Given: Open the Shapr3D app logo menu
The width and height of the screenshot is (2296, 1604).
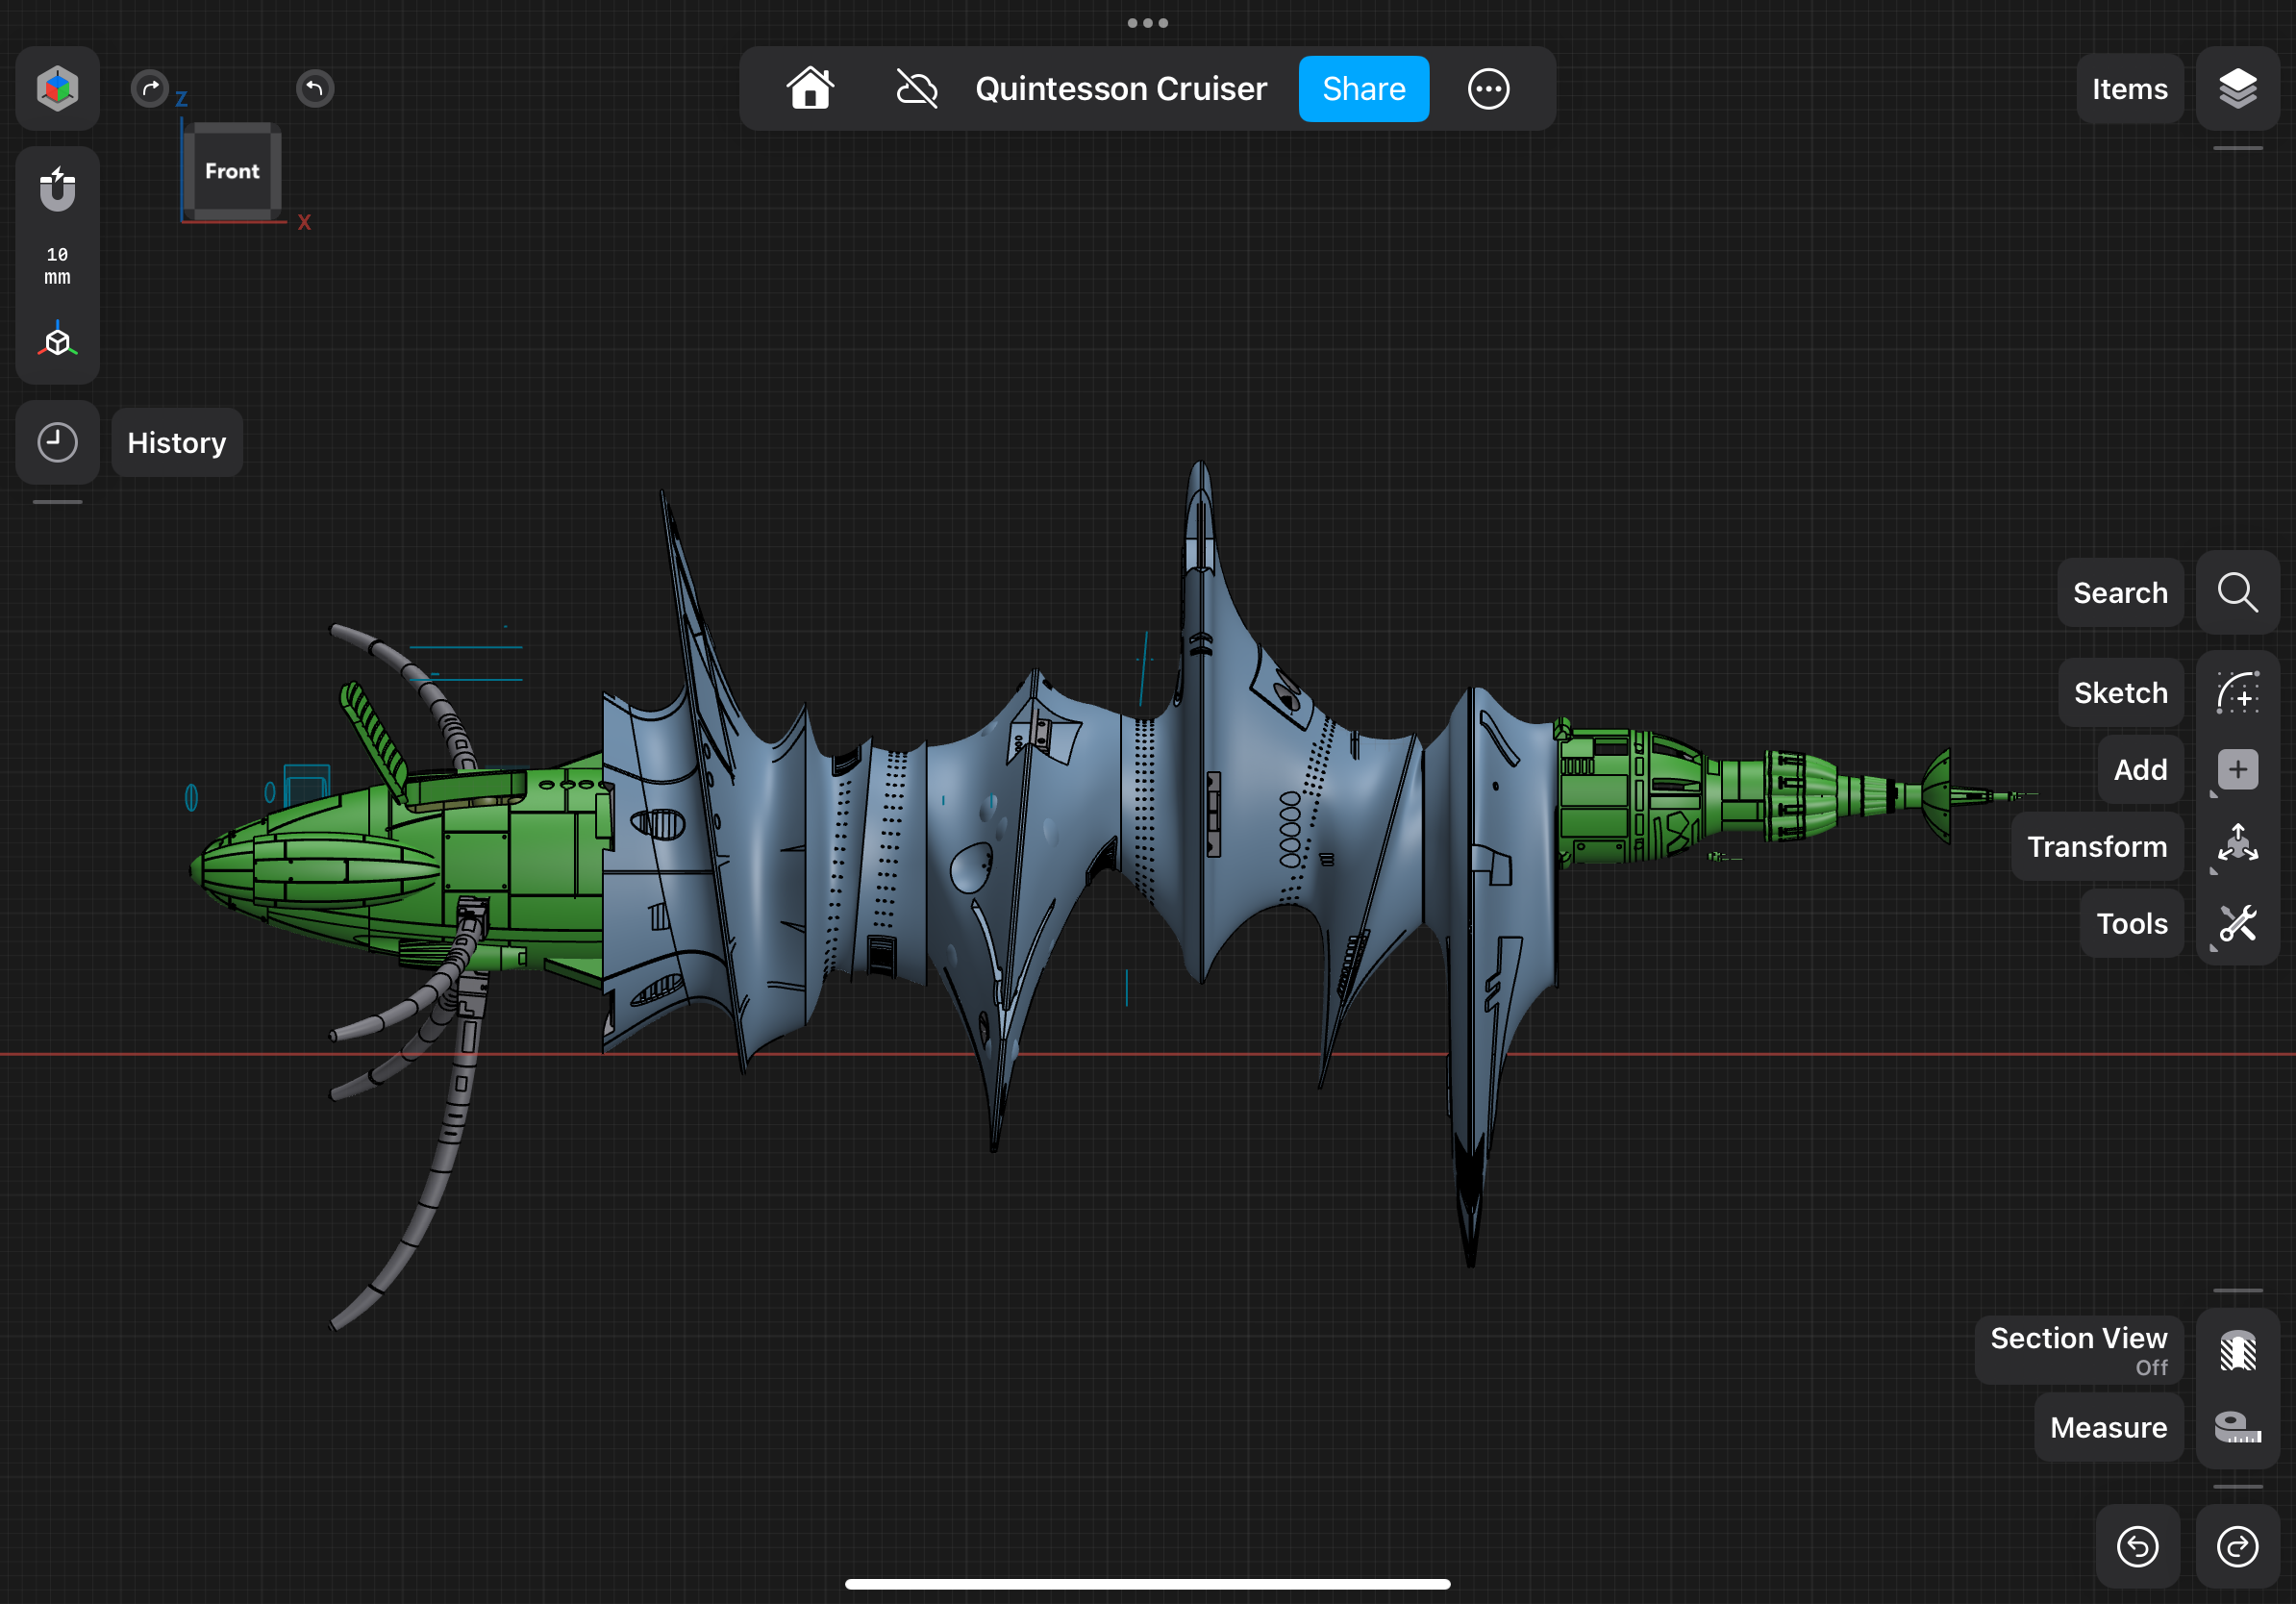Looking at the screenshot, I should pyautogui.click(x=57, y=88).
